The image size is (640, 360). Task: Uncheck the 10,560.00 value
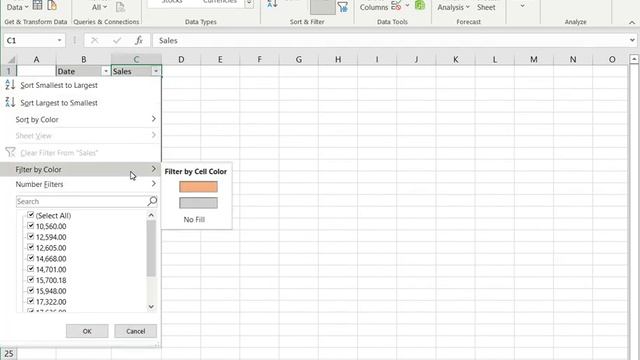tap(31, 225)
